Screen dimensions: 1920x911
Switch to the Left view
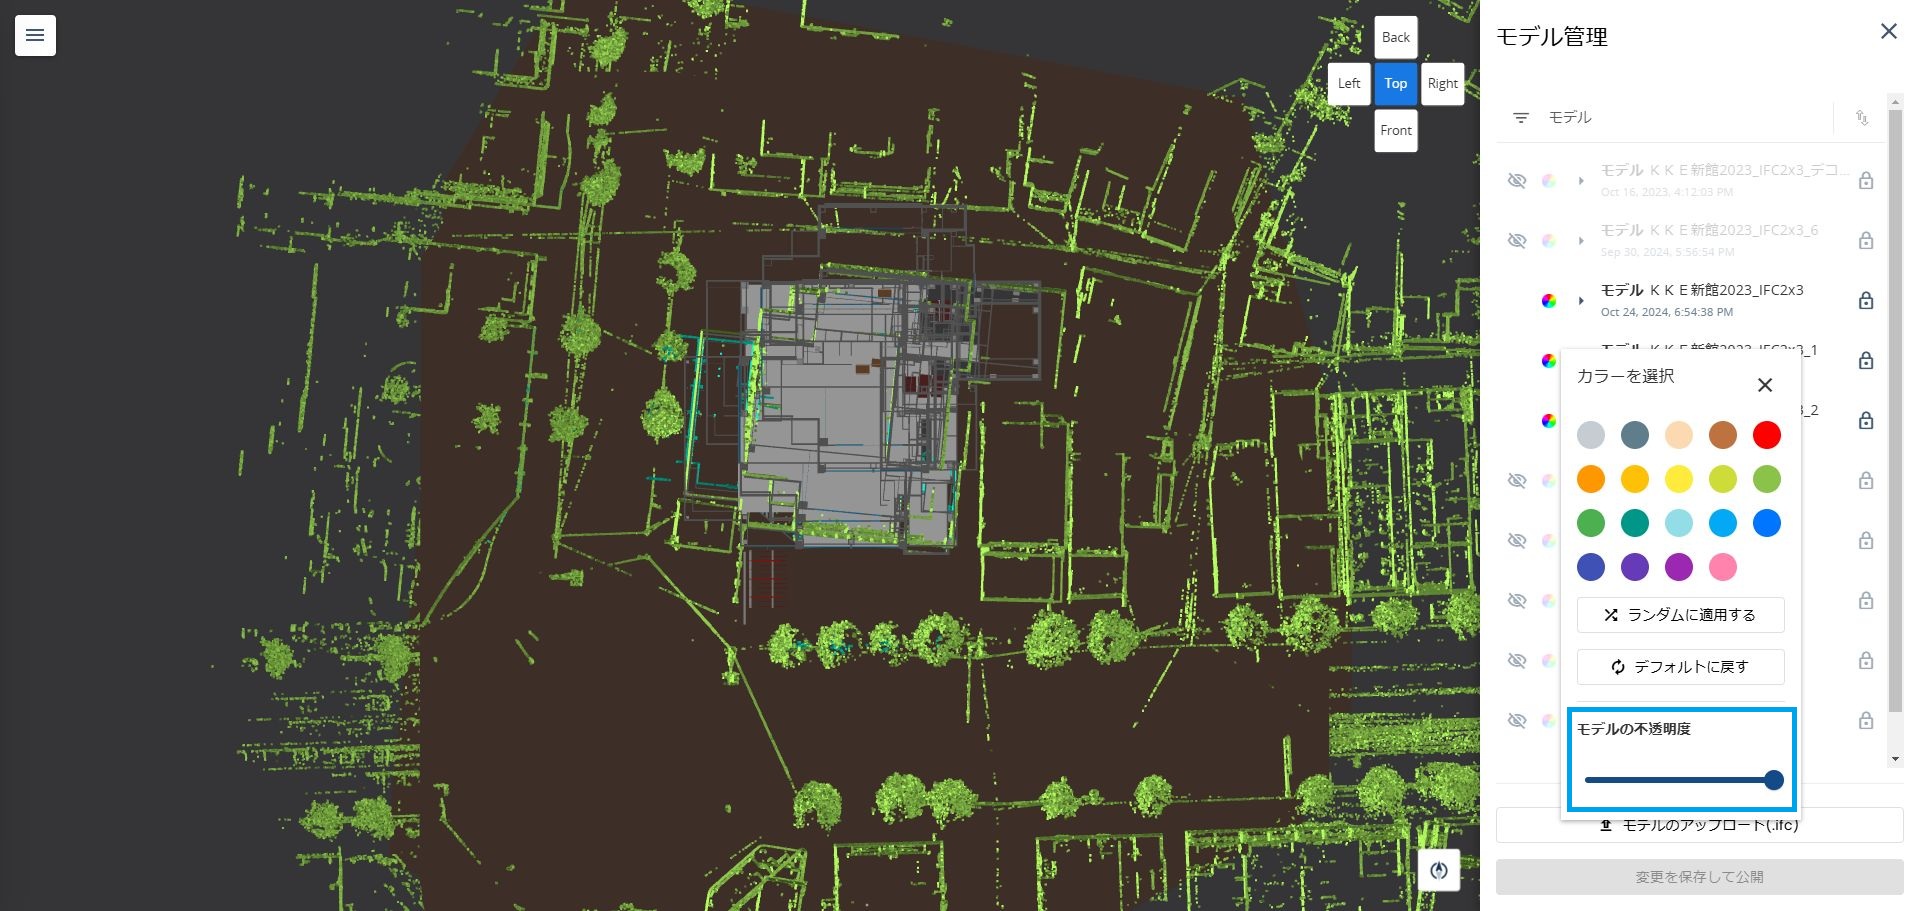[x=1349, y=84]
